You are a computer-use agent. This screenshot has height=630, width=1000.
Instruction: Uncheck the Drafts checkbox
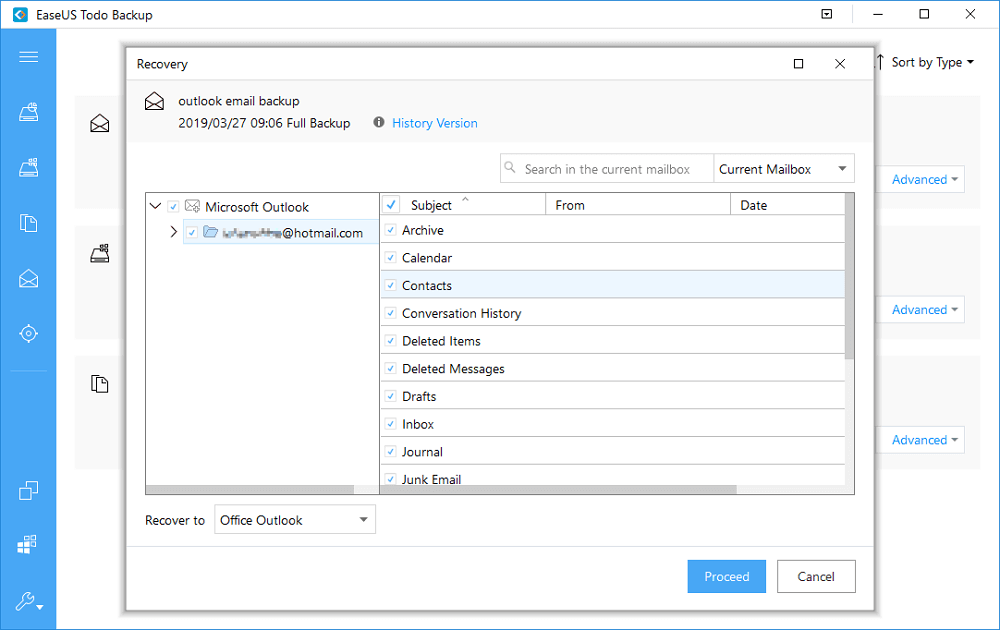tap(391, 396)
